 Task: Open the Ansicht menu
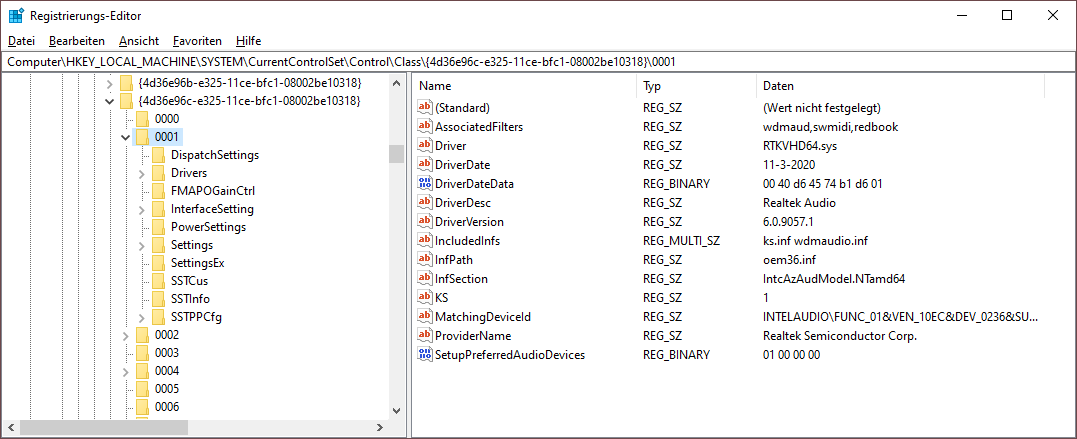(139, 41)
